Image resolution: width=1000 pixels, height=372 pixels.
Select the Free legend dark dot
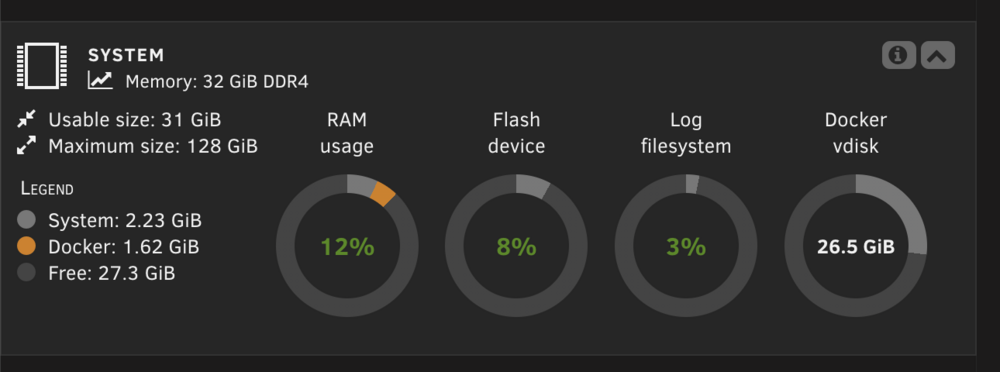click(27, 273)
